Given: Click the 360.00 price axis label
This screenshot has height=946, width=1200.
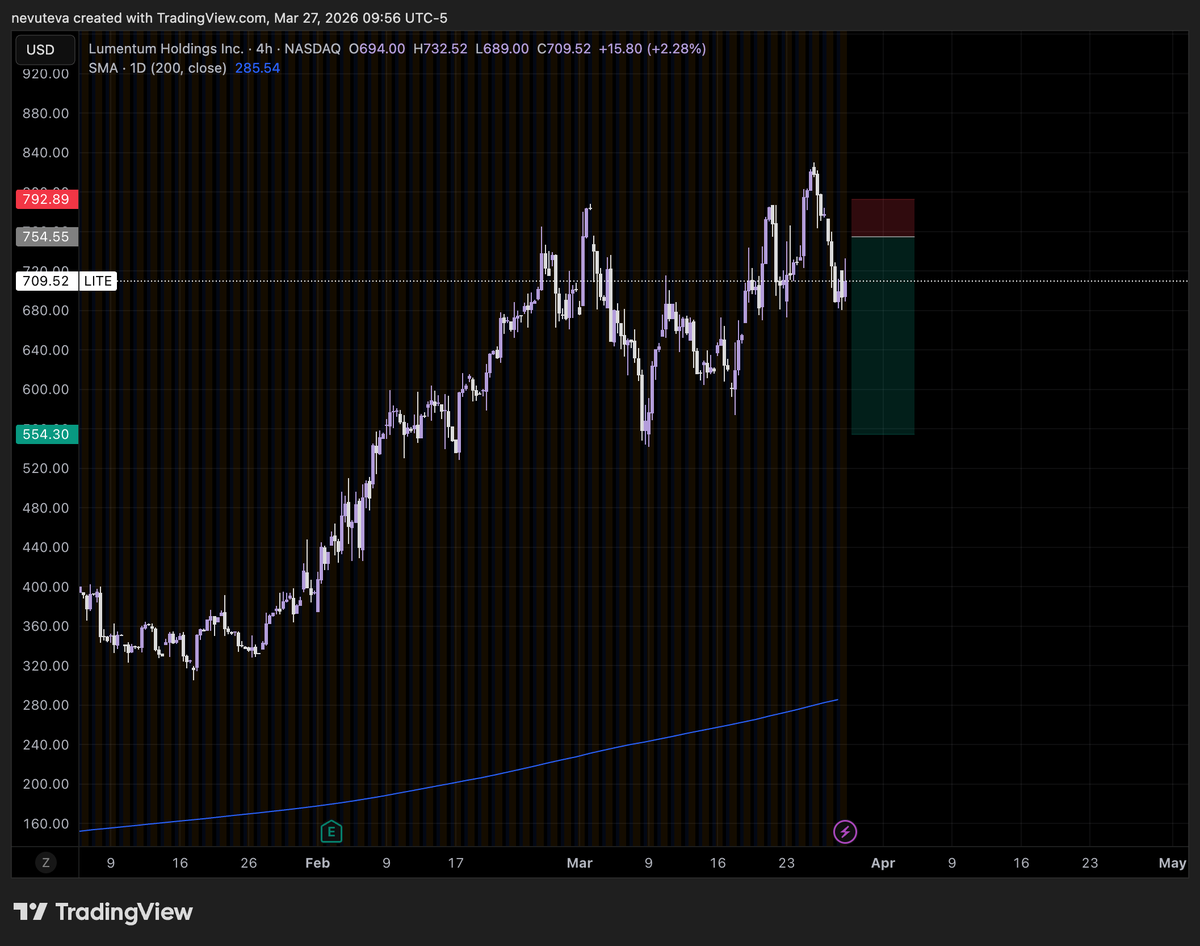Looking at the screenshot, I should click(x=46, y=627).
